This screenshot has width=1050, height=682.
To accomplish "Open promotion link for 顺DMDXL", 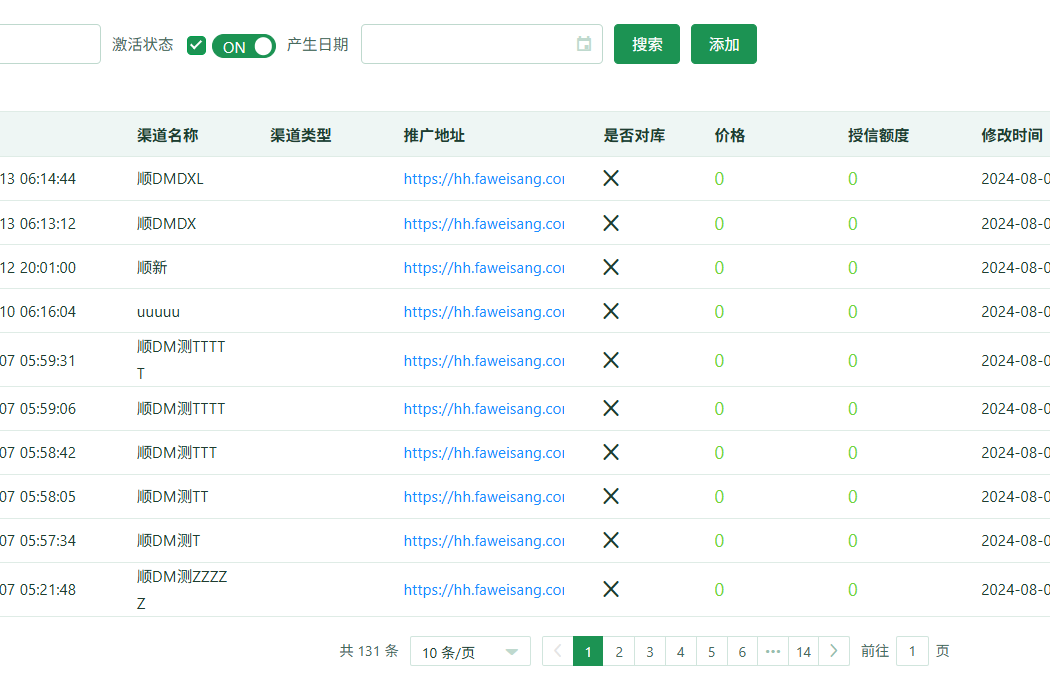I will (484, 179).
